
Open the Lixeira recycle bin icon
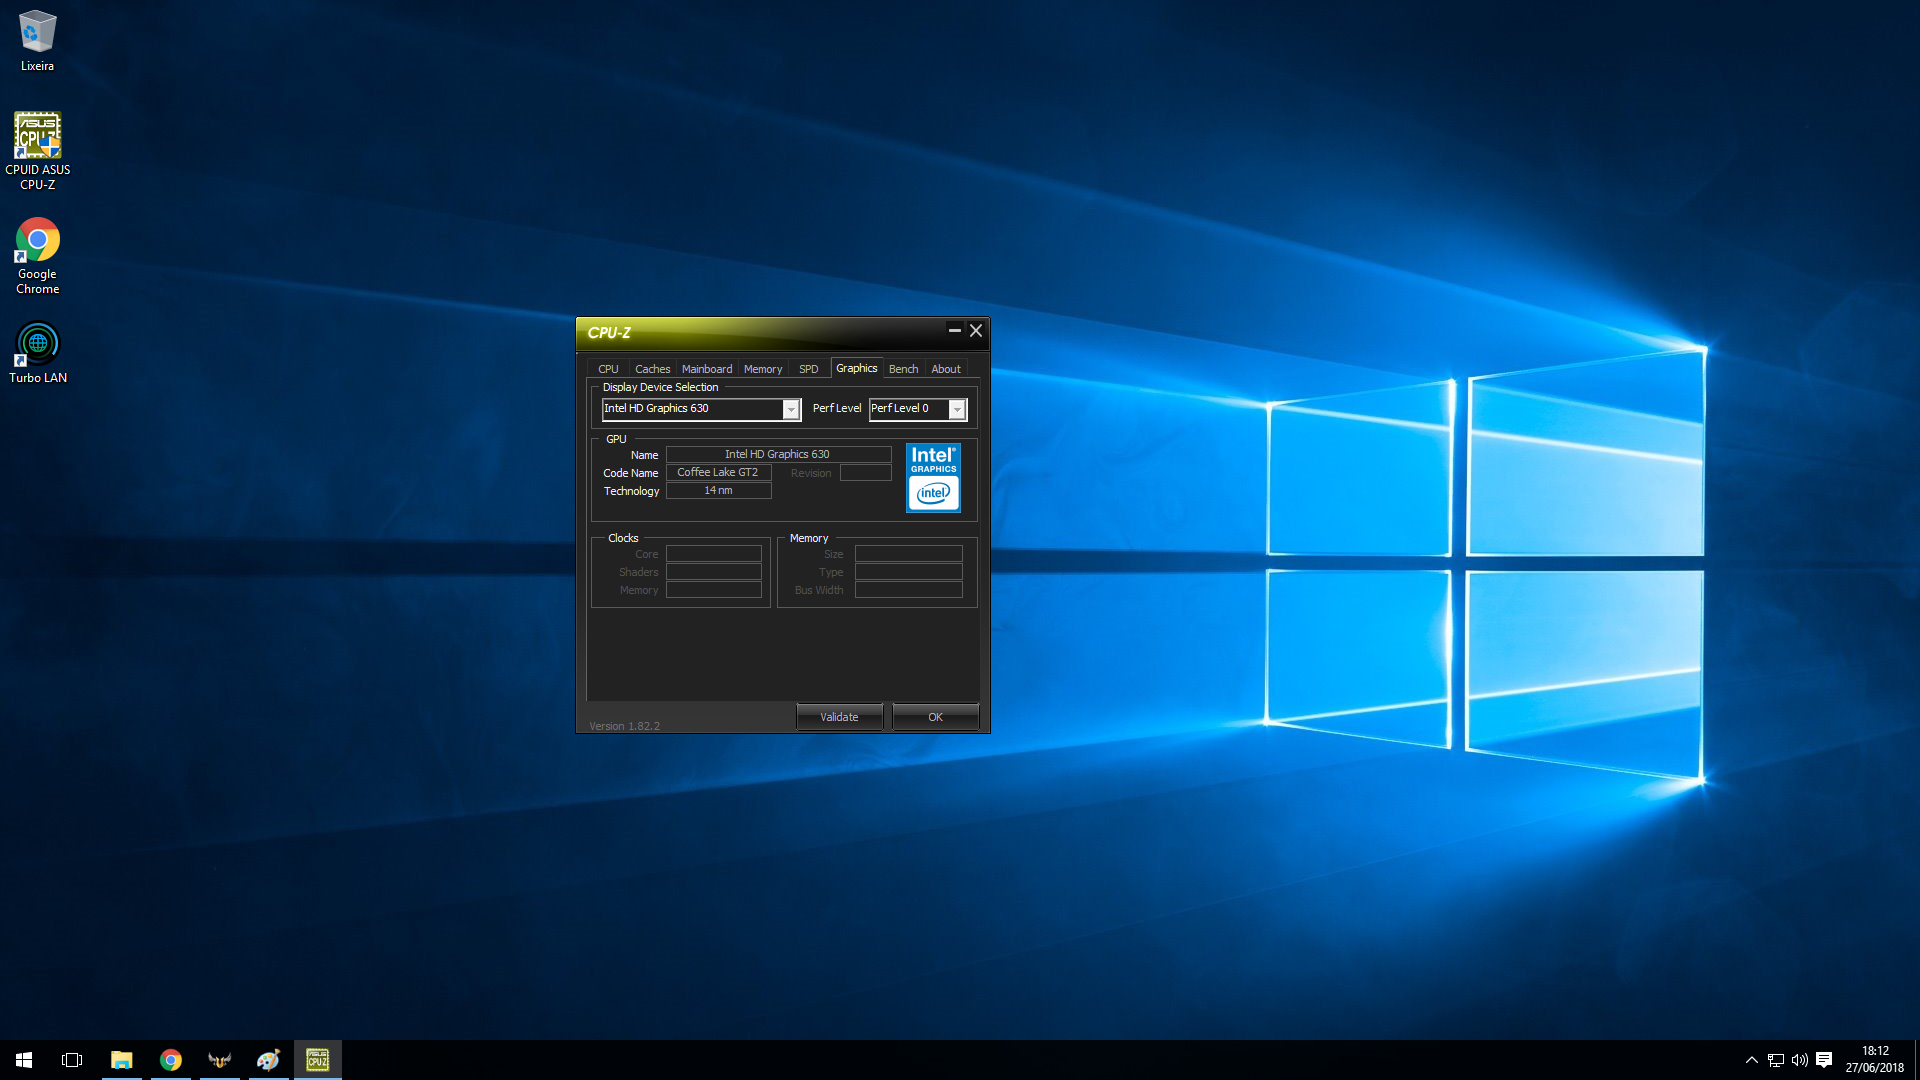[x=37, y=41]
